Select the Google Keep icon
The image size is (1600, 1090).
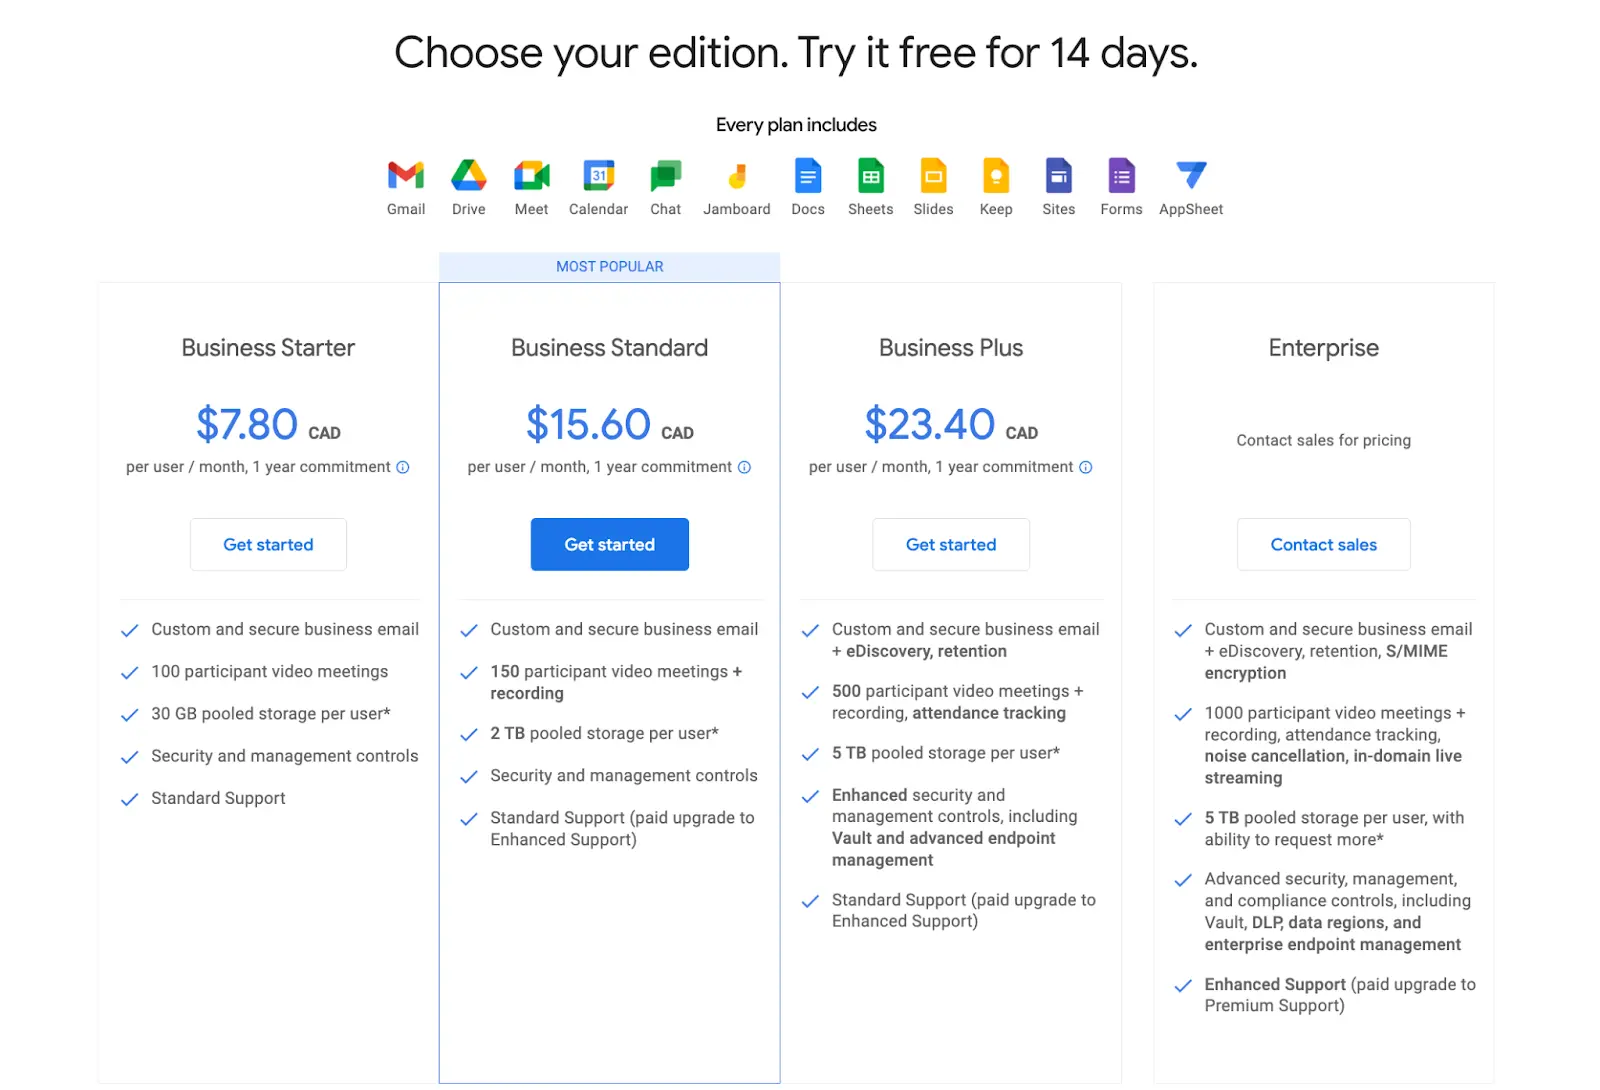[x=996, y=176]
